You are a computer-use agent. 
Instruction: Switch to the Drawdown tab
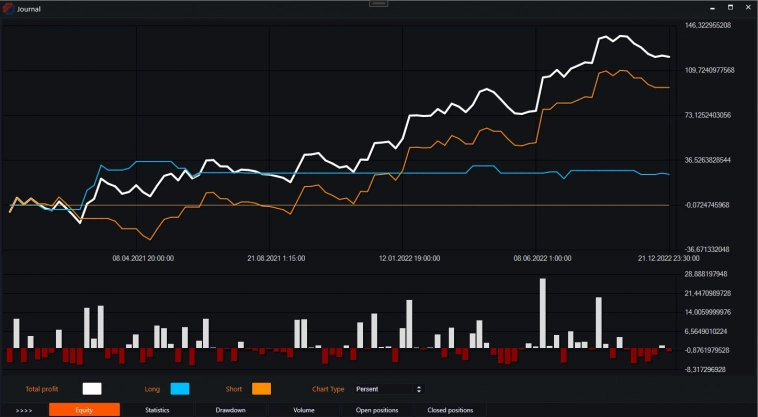(231, 410)
